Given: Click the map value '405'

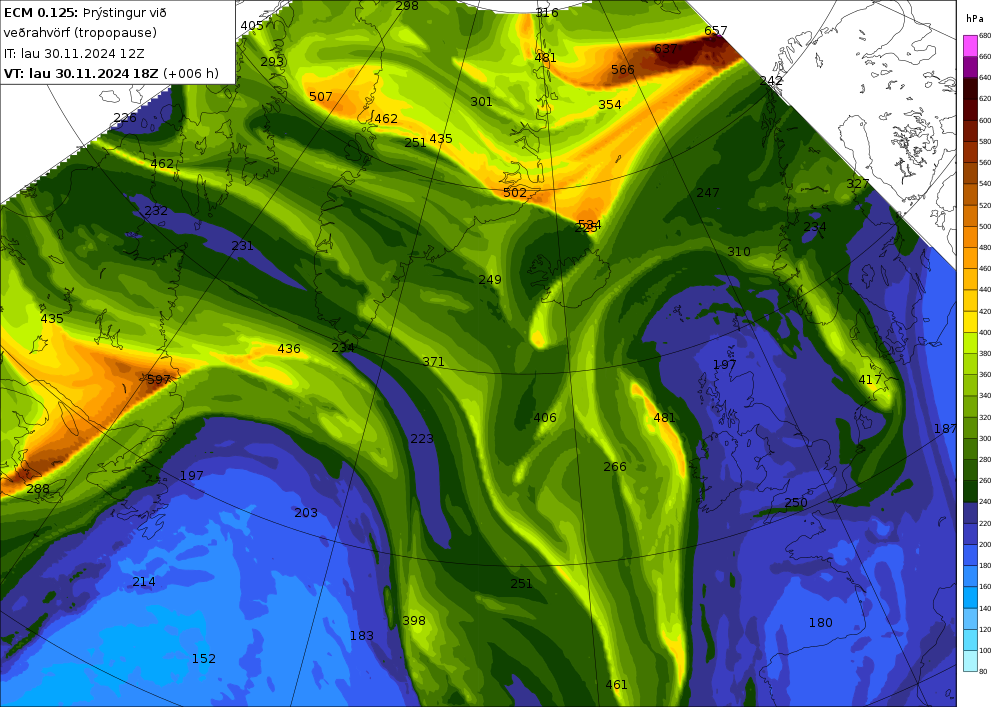Looking at the screenshot, I should 251,26.
